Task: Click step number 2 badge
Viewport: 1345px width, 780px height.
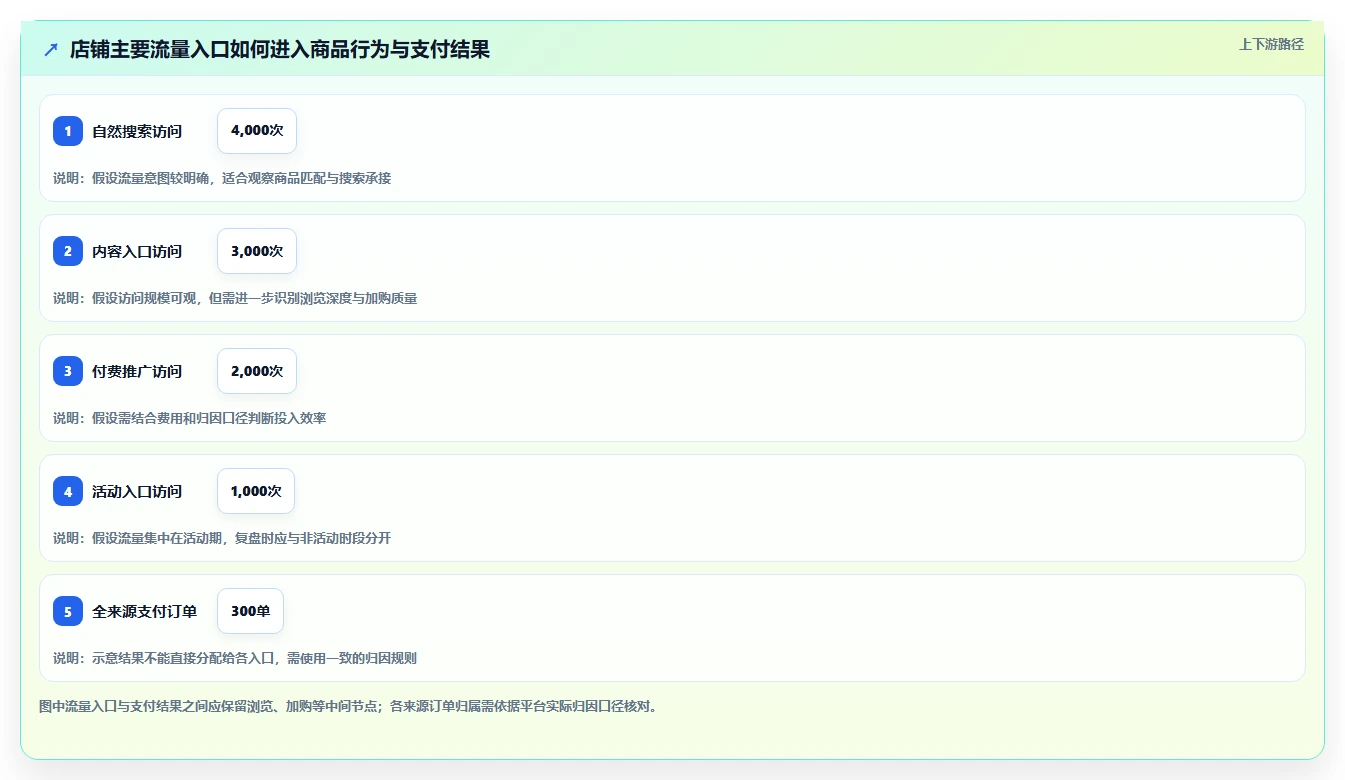Action: [68, 251]
